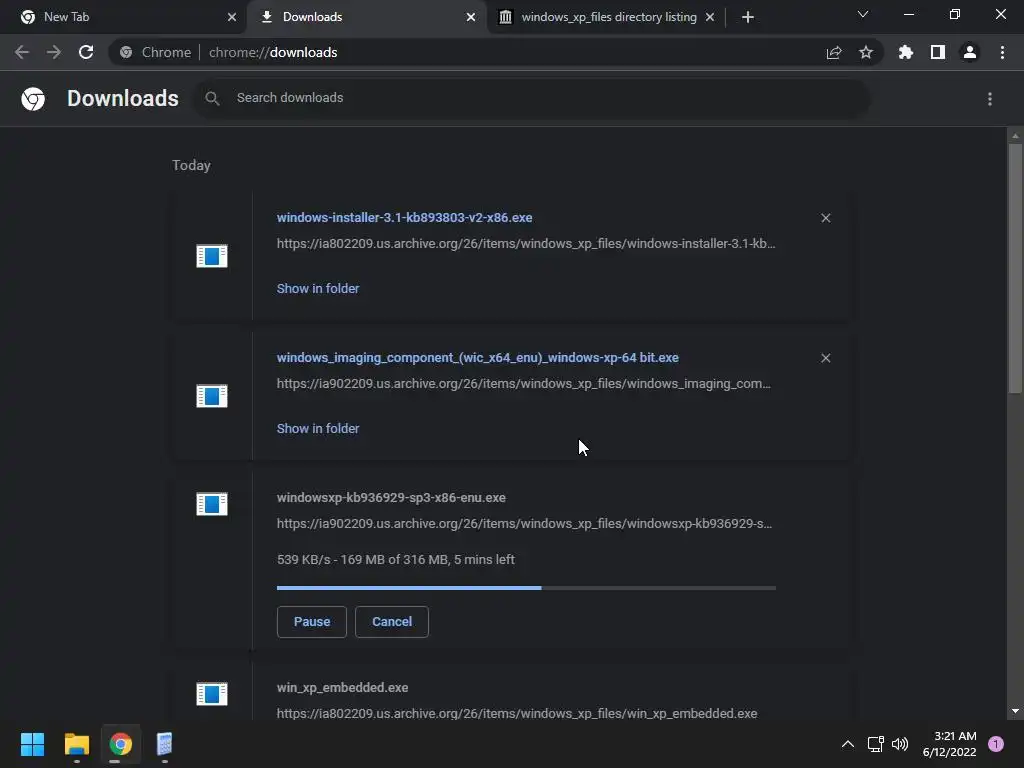
Task: Switch to the New Tab tab
Action: pos(124,17)
